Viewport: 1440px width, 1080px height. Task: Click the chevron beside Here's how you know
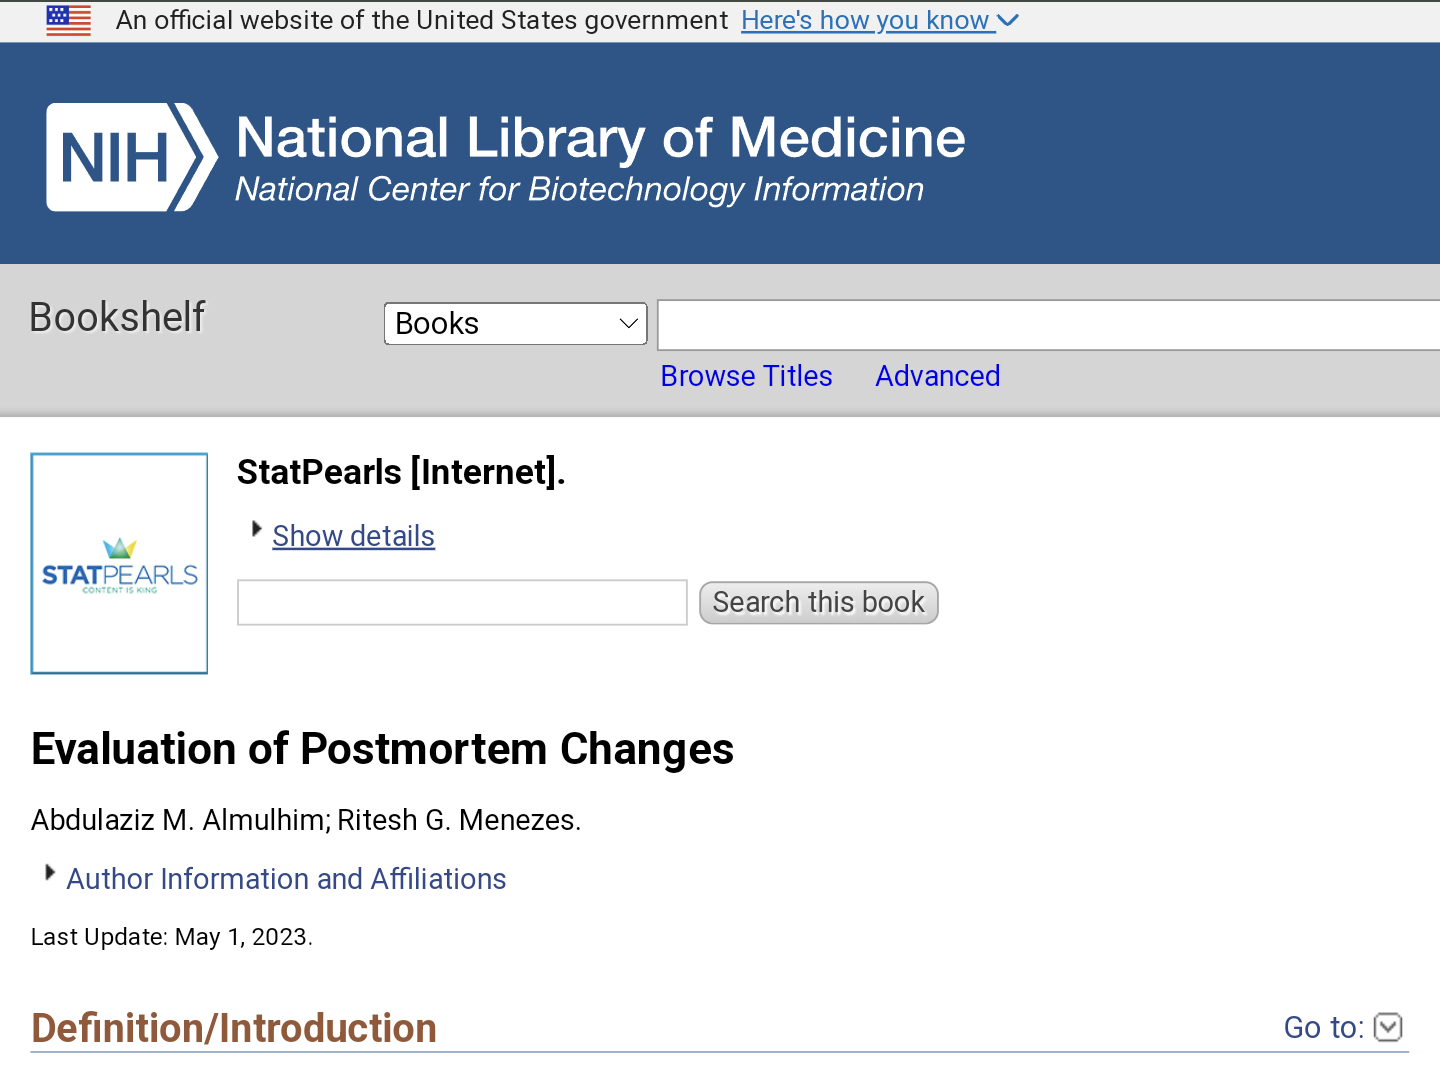tap(1008, 21)
